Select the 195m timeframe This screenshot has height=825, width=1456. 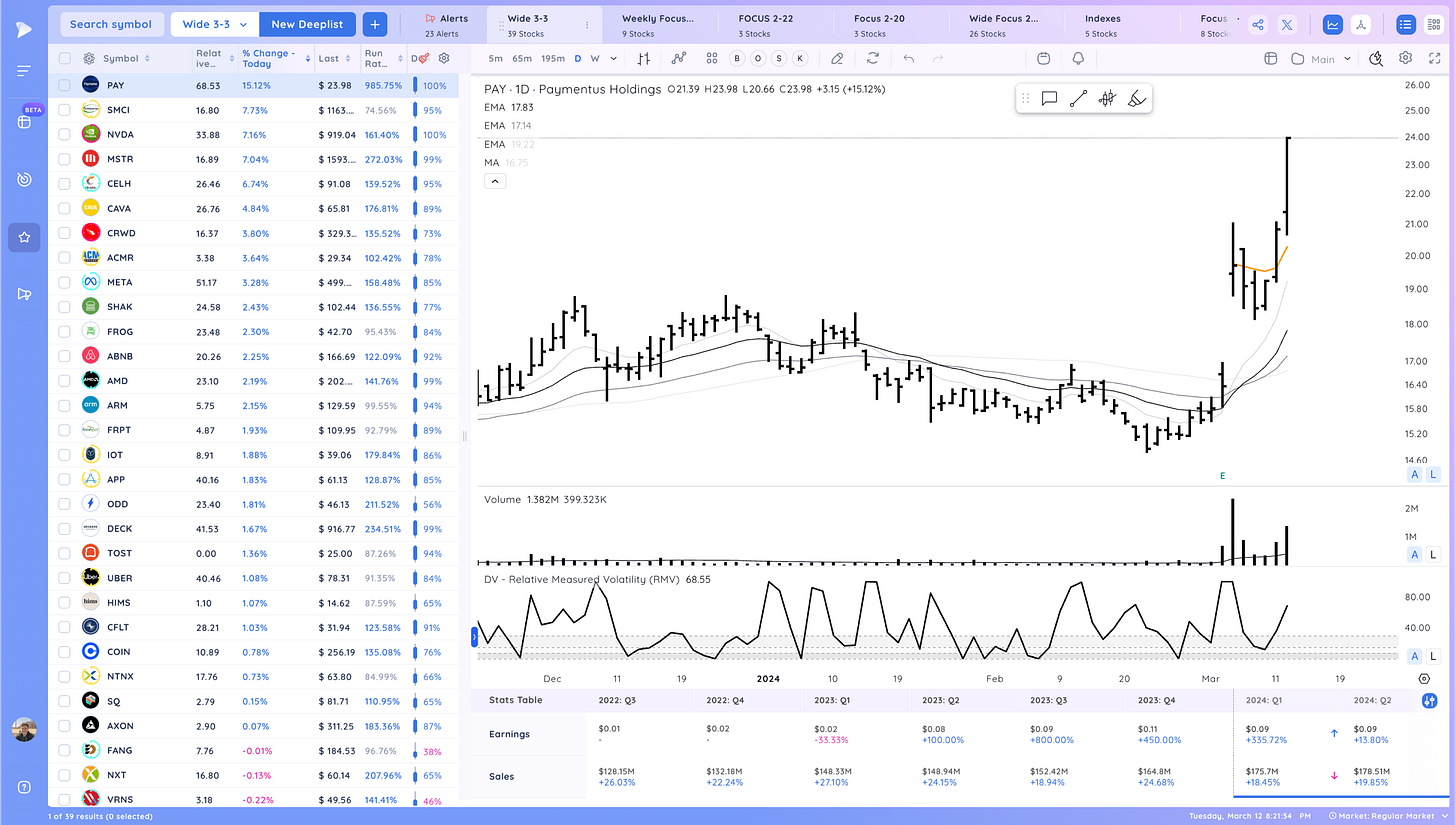552,59
